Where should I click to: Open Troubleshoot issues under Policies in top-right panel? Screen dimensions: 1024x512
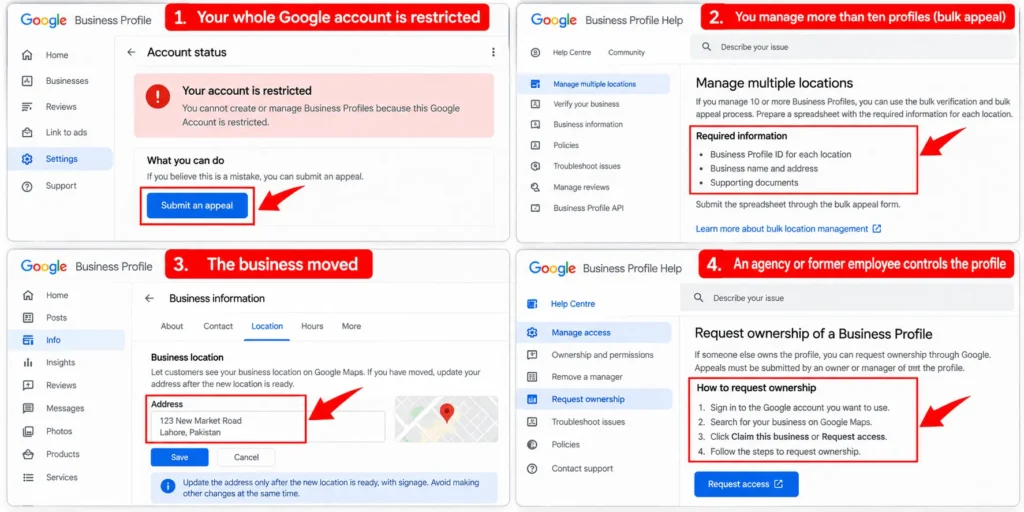pyautogui.click(x=586, y=166)
